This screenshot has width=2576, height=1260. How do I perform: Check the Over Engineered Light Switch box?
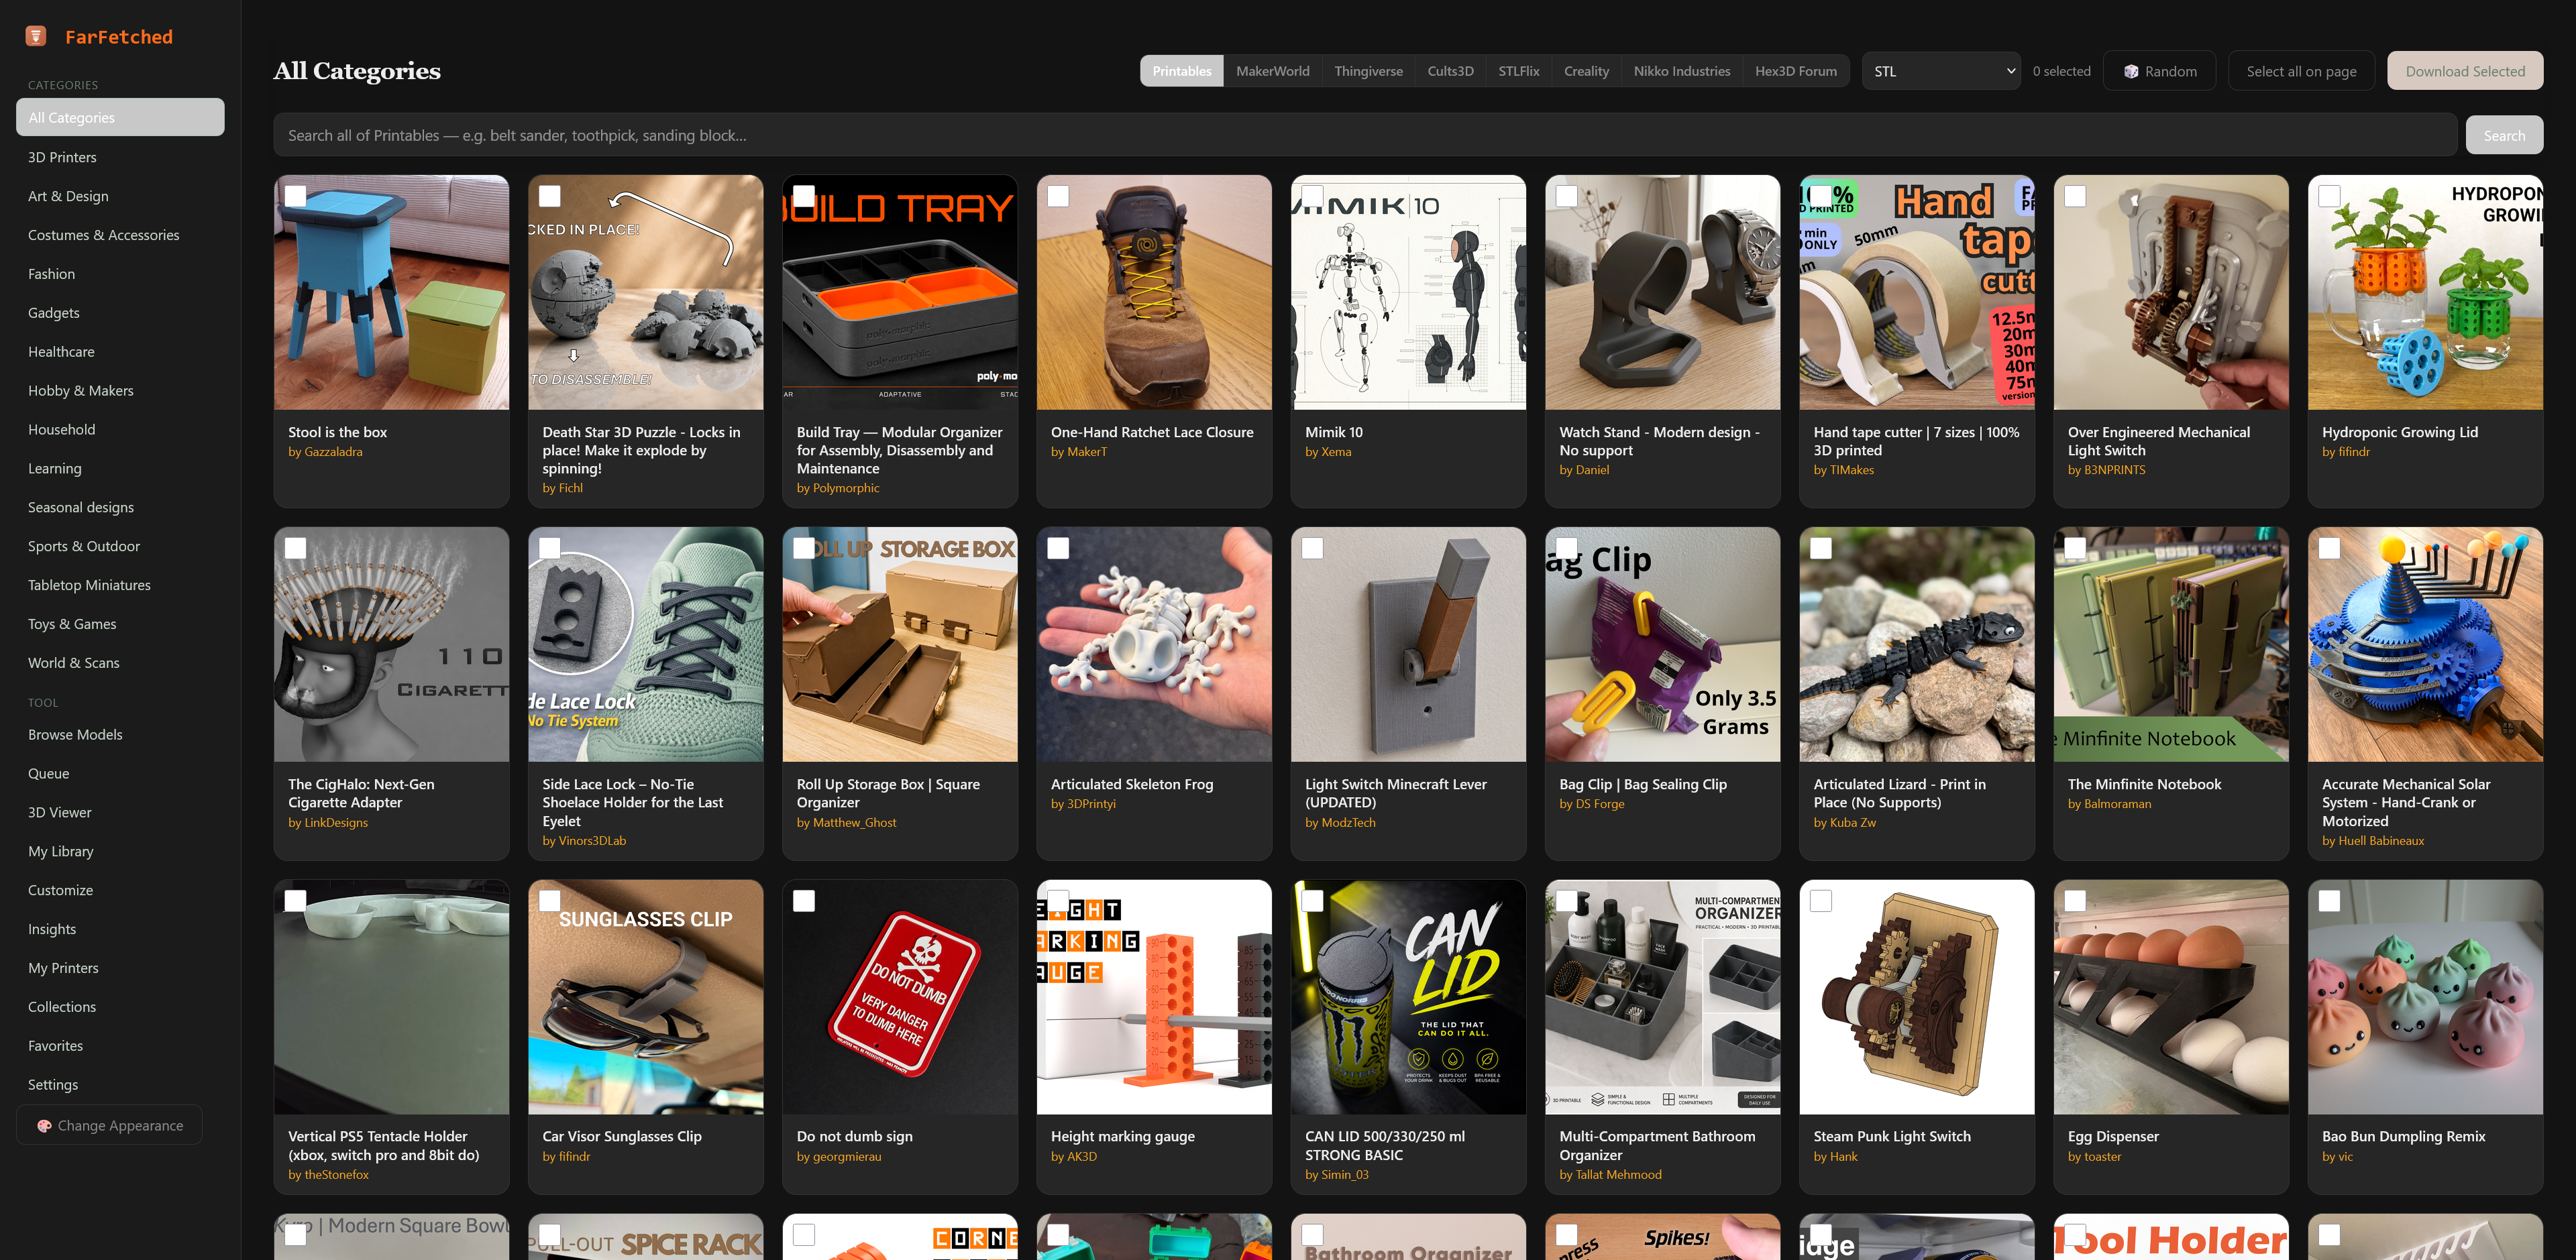2075,196
